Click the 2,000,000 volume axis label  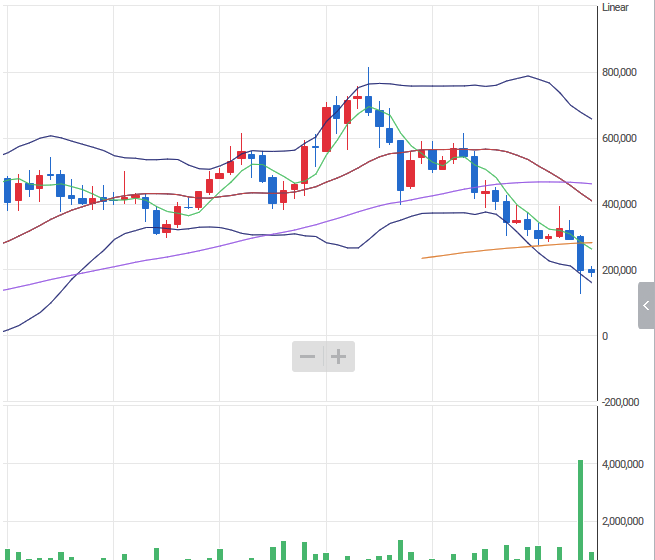tap(622, 521)
